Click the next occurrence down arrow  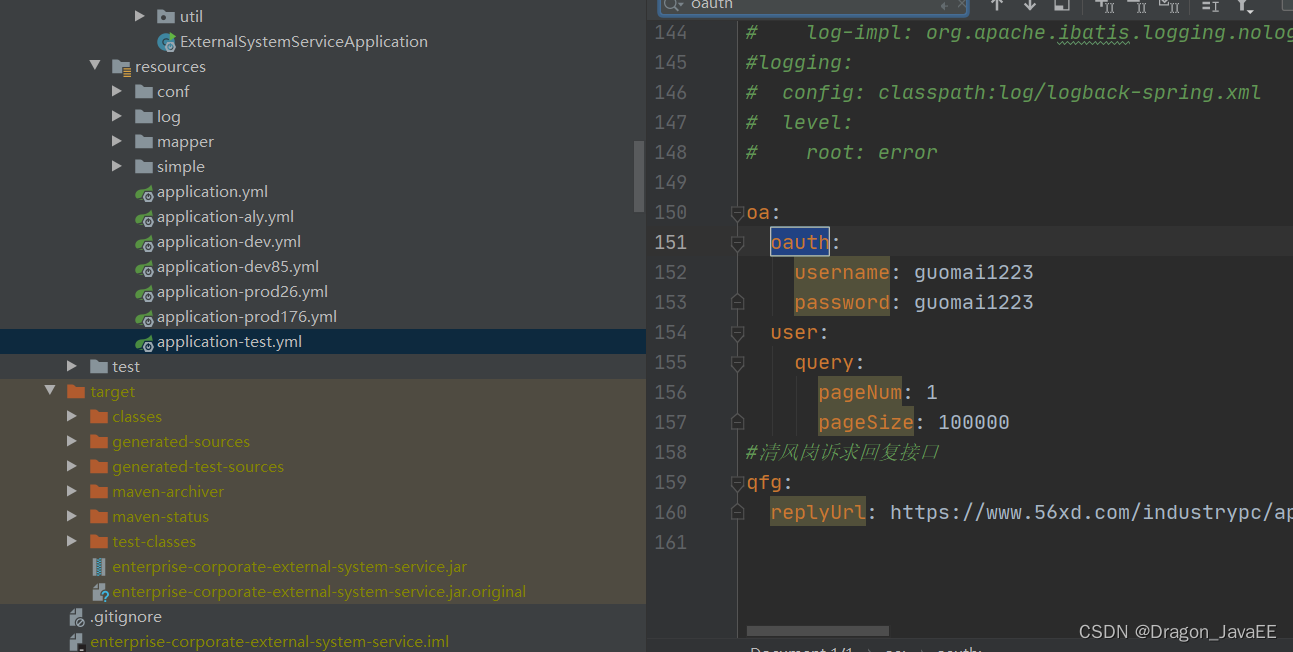point(1030,7)
